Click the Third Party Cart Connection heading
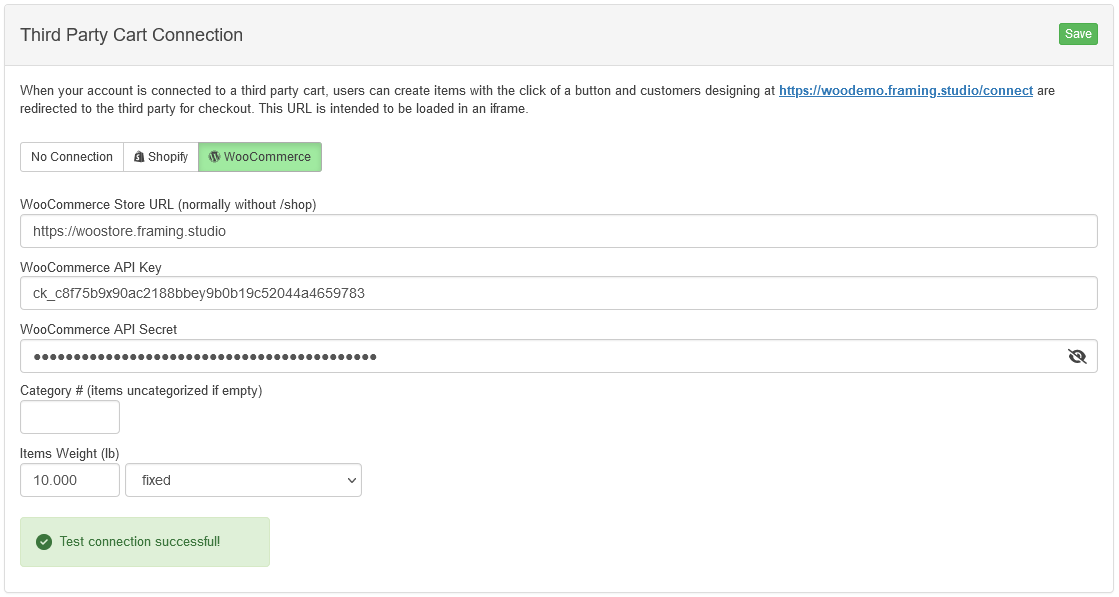 (x=131, y=35)
